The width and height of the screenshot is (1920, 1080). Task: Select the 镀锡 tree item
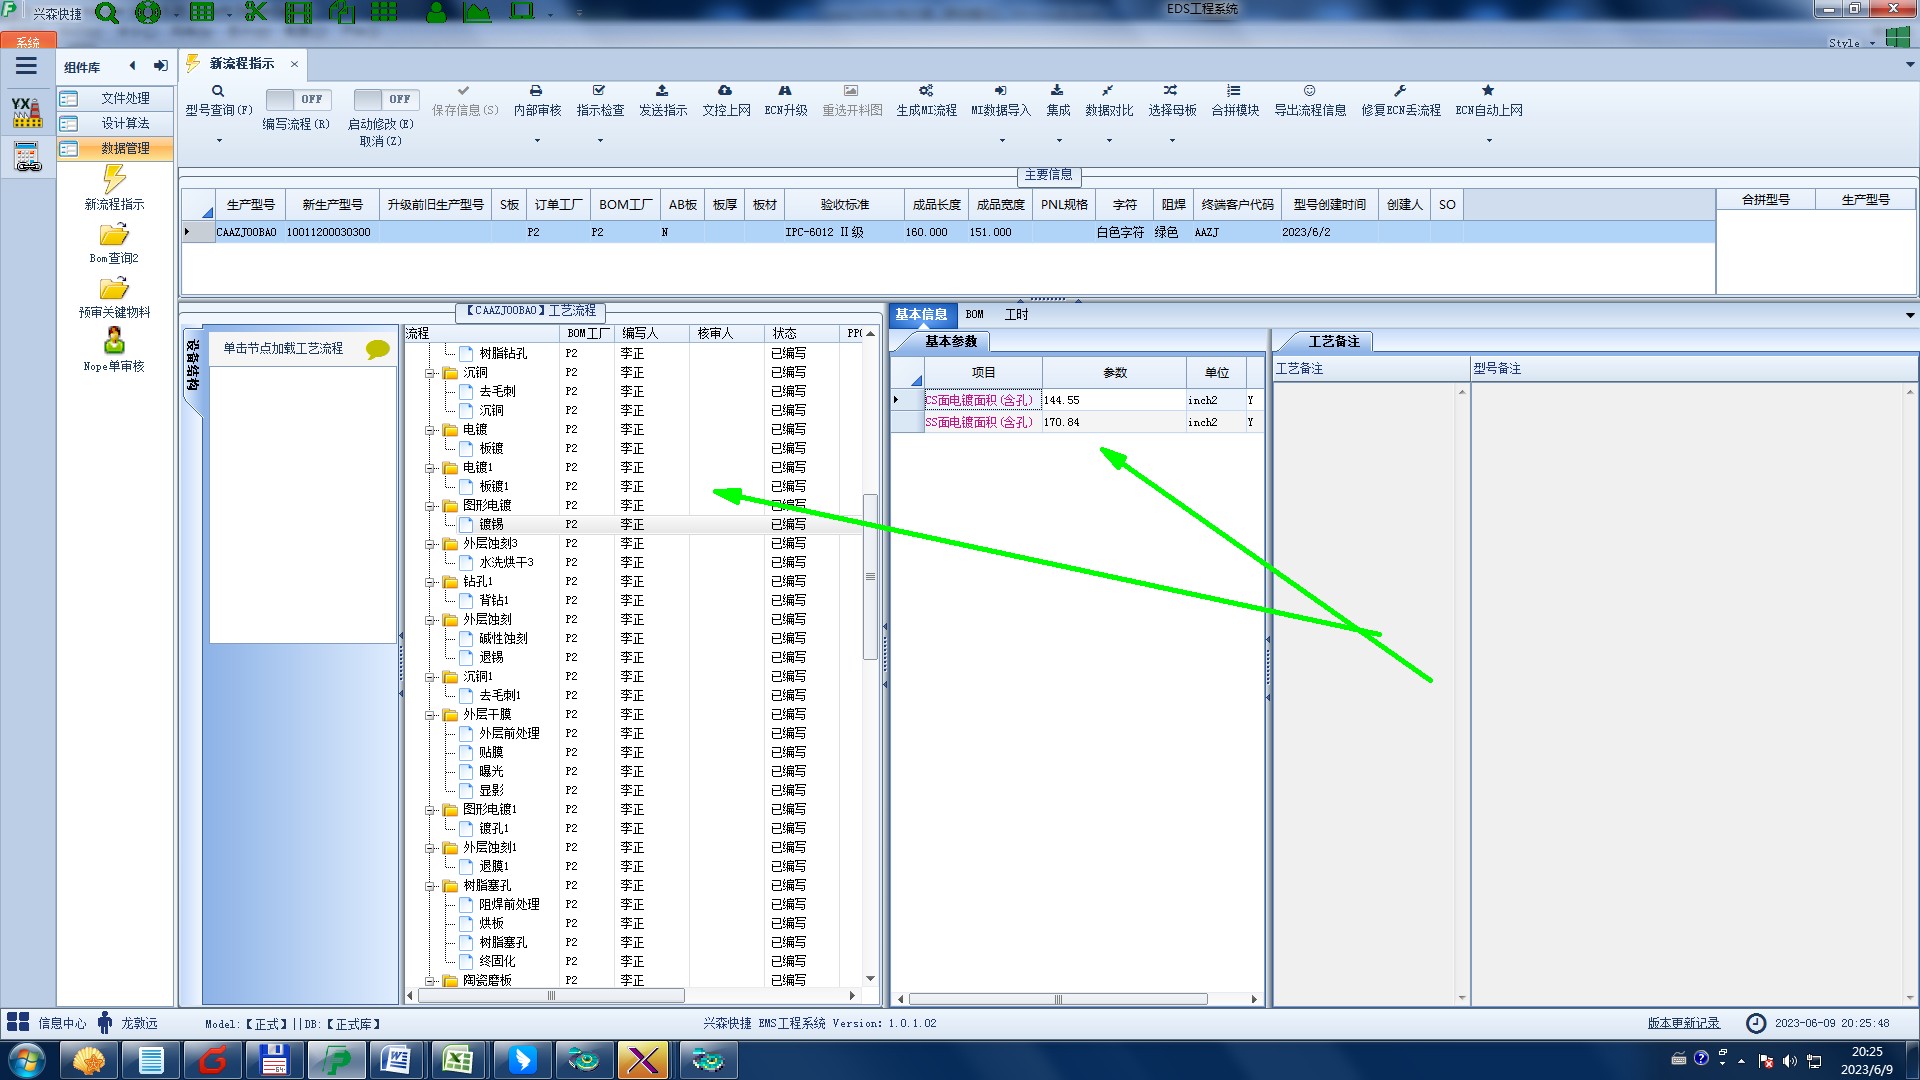(x=491, y=524)
